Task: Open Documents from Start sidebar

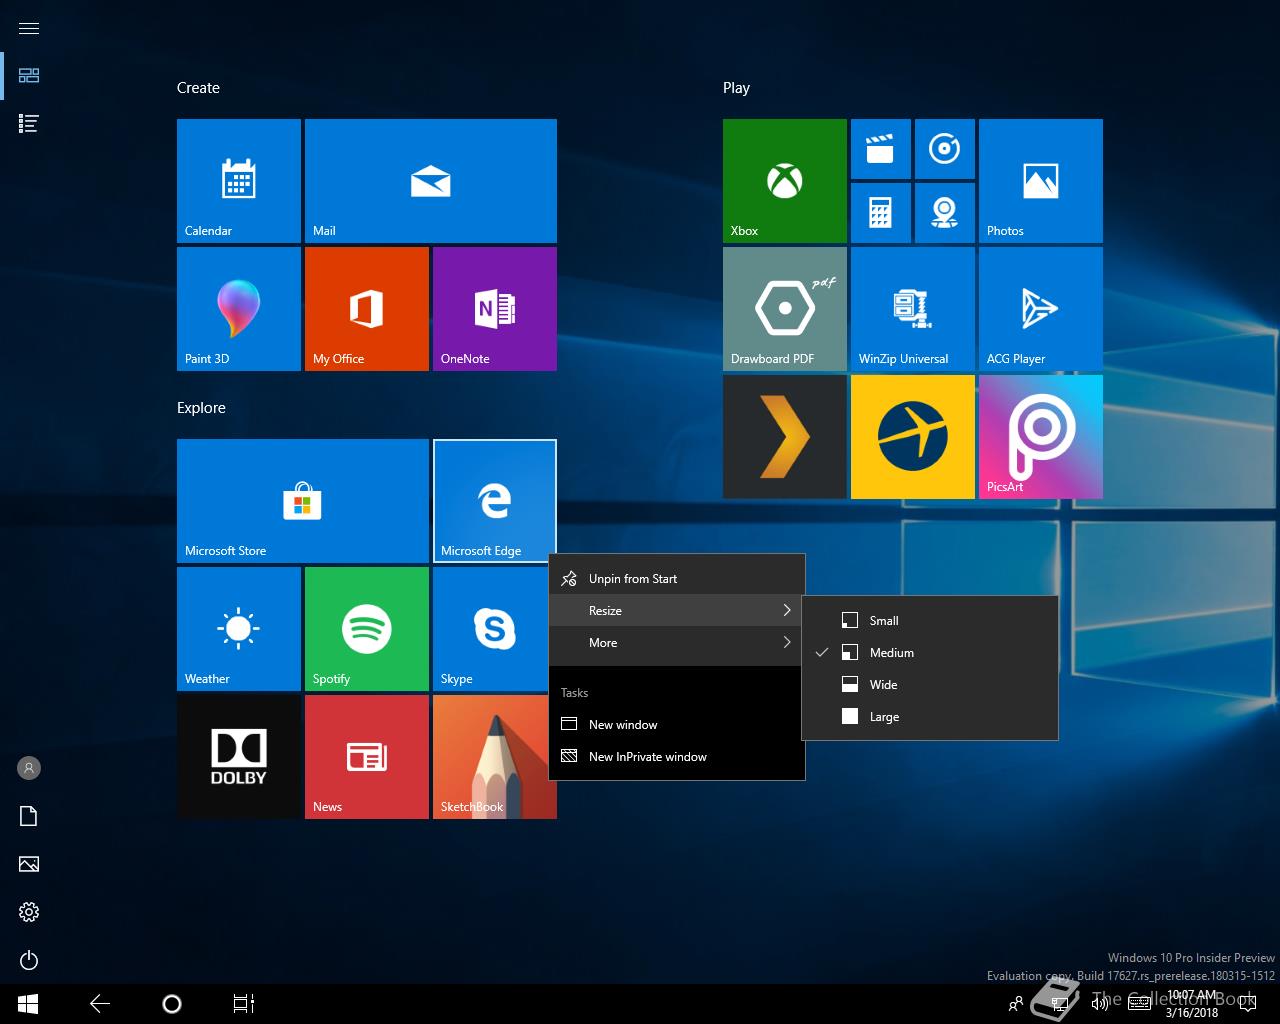Action: point(29,816)
